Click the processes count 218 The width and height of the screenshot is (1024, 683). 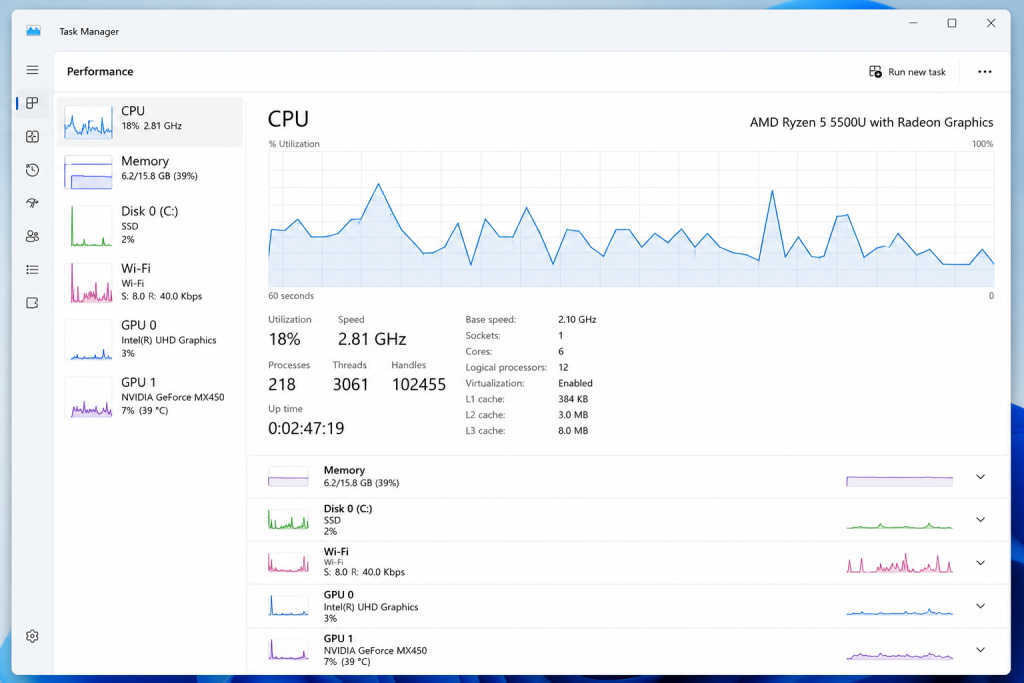point(282,385)
